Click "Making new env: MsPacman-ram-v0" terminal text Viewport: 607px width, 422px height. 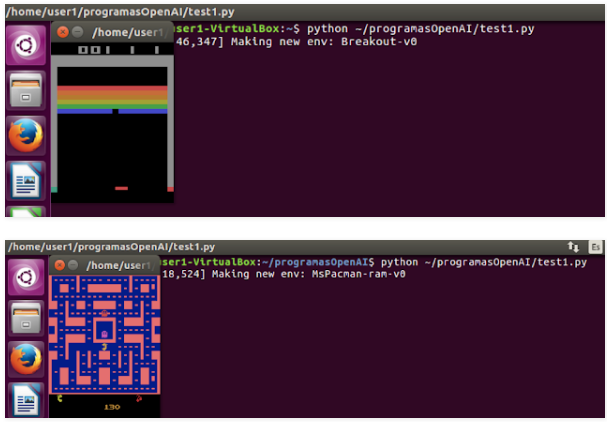309,274
